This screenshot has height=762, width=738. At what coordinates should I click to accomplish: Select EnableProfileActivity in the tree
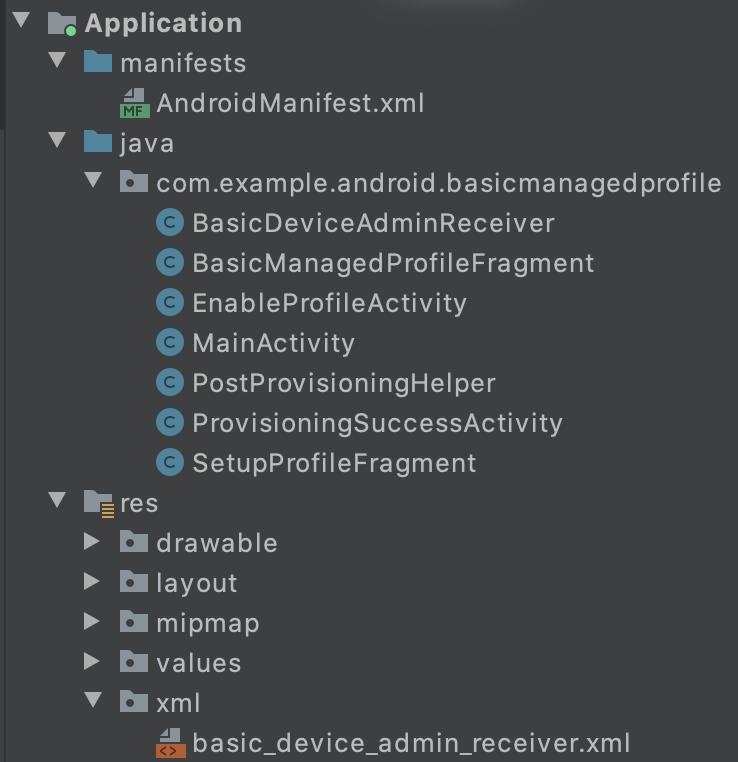click(329, 303)
